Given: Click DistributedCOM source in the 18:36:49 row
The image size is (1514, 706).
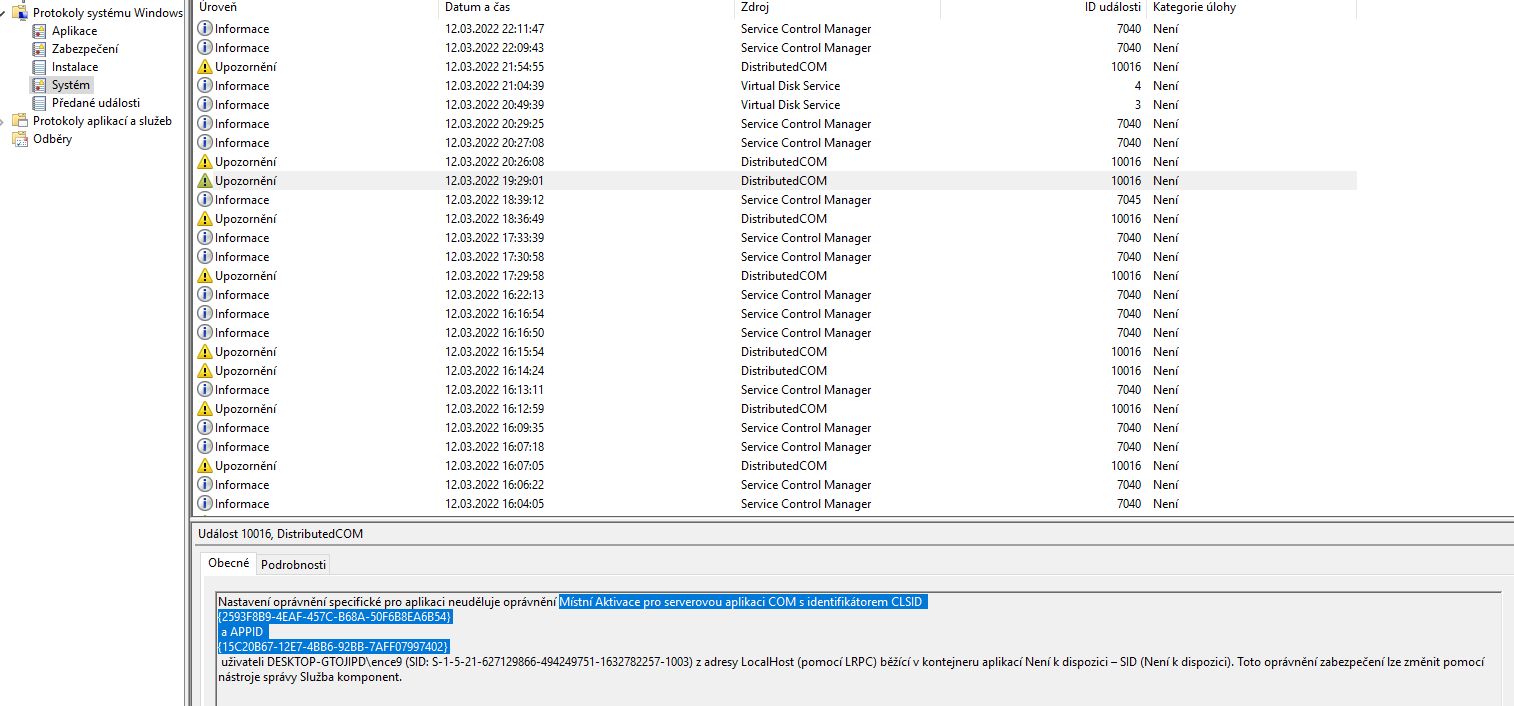Looking at the screenshot, I should click(x=784, y=219).
